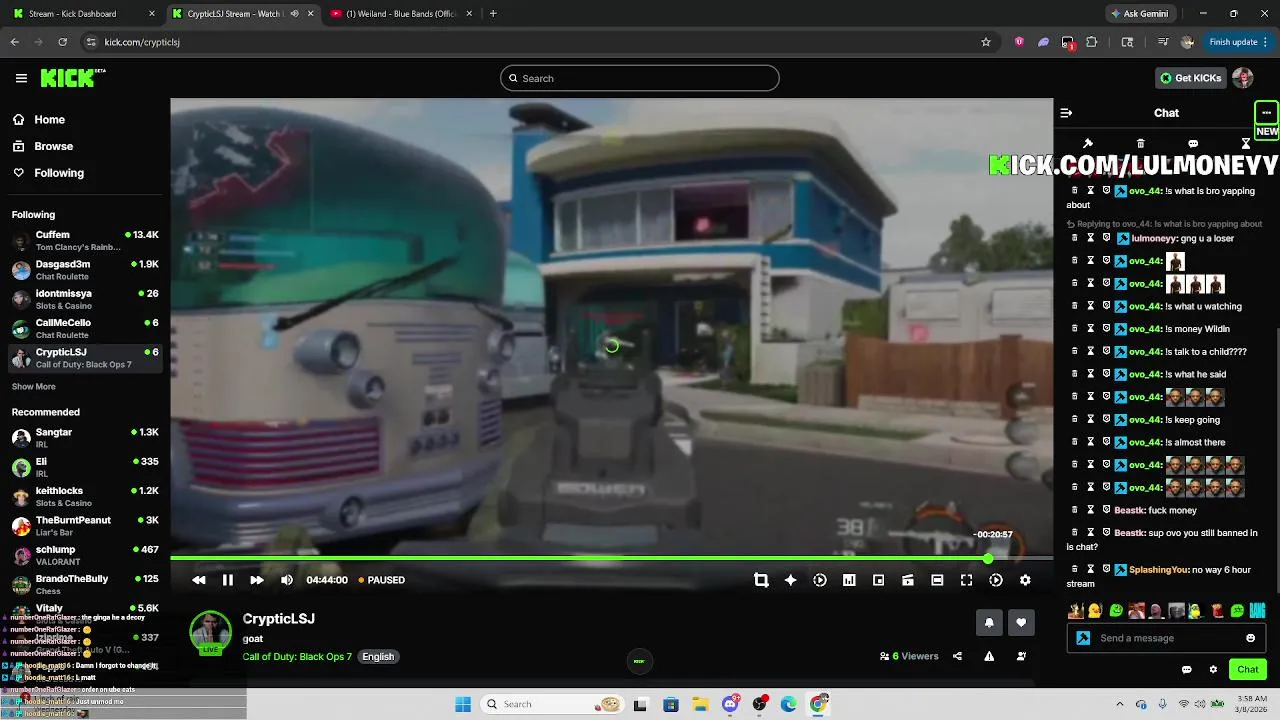Delete Beastk's 'fuck money' message with trash icon
1280x720 pixels.
[x=1075, y=510]
